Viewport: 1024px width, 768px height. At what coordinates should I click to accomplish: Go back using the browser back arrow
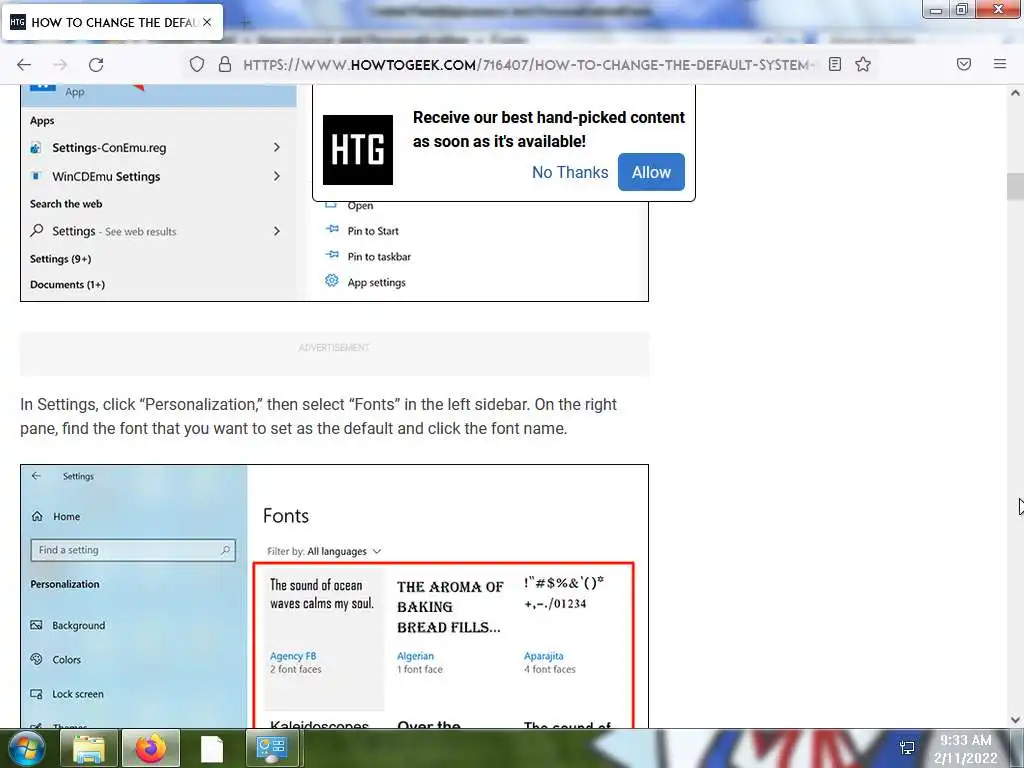coord(24,64)
